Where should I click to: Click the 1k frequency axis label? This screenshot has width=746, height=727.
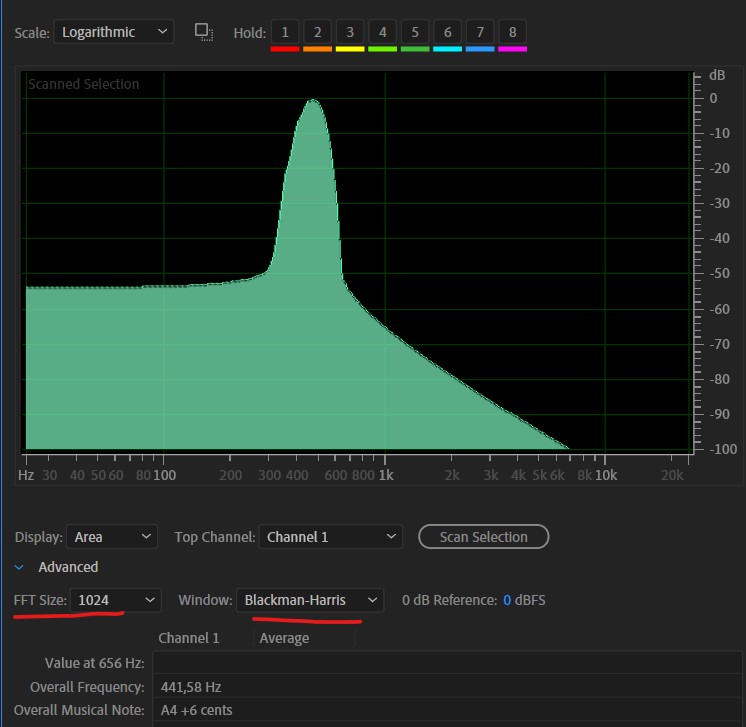386,475
